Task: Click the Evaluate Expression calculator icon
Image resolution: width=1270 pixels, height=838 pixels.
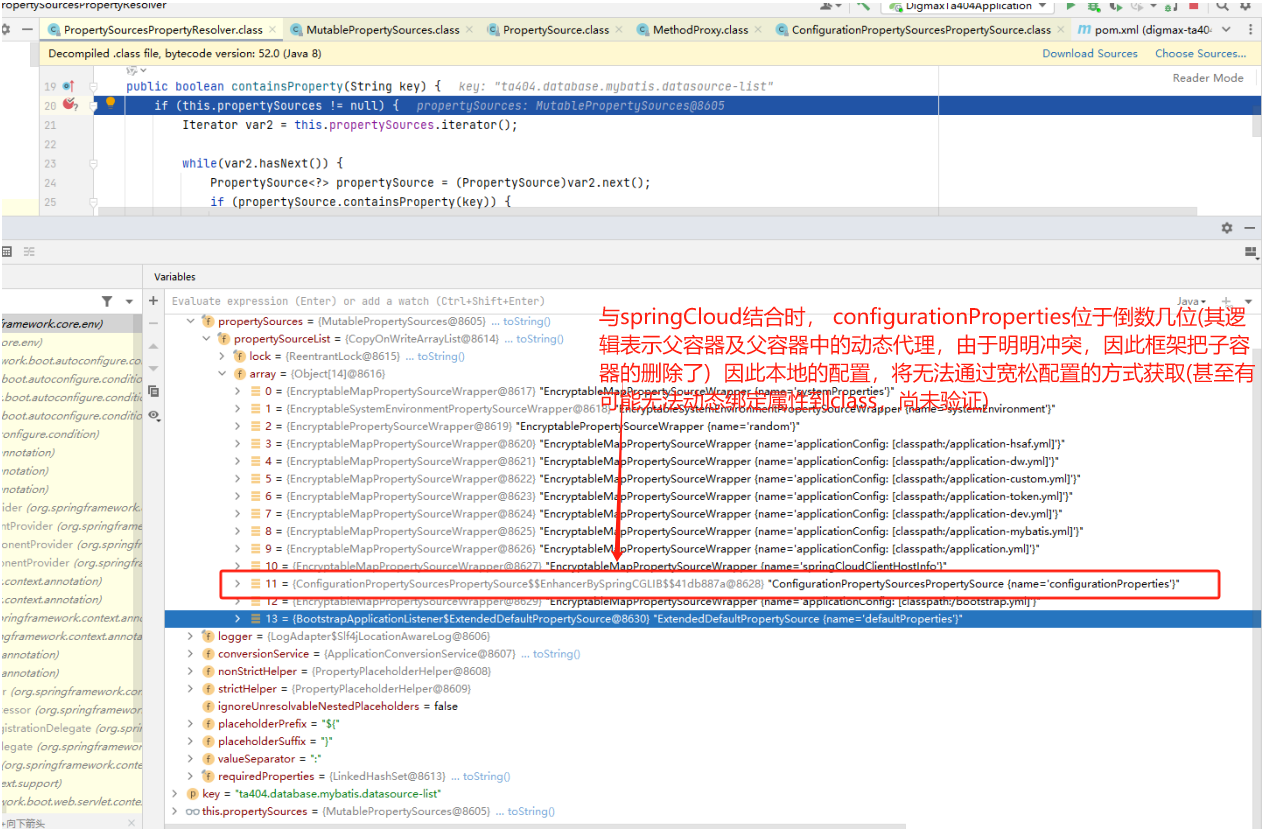Action: pyautogui.click(x=6, y=252)
